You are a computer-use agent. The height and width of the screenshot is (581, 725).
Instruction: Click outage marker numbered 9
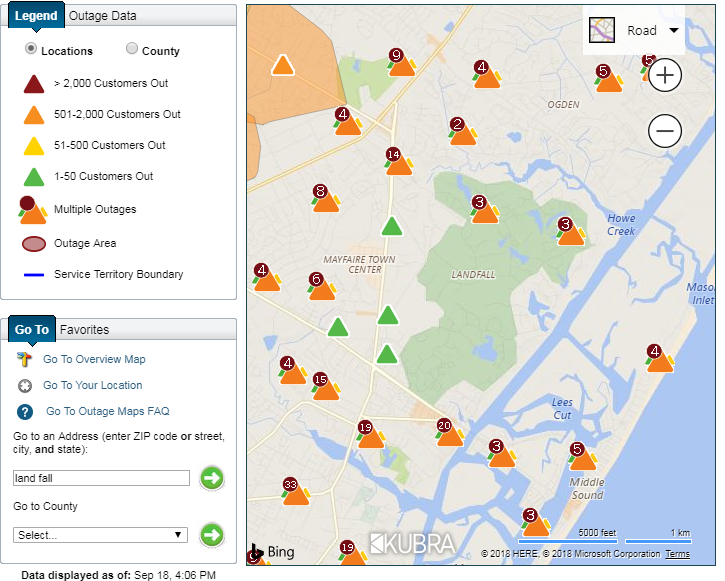click(401, 64)
